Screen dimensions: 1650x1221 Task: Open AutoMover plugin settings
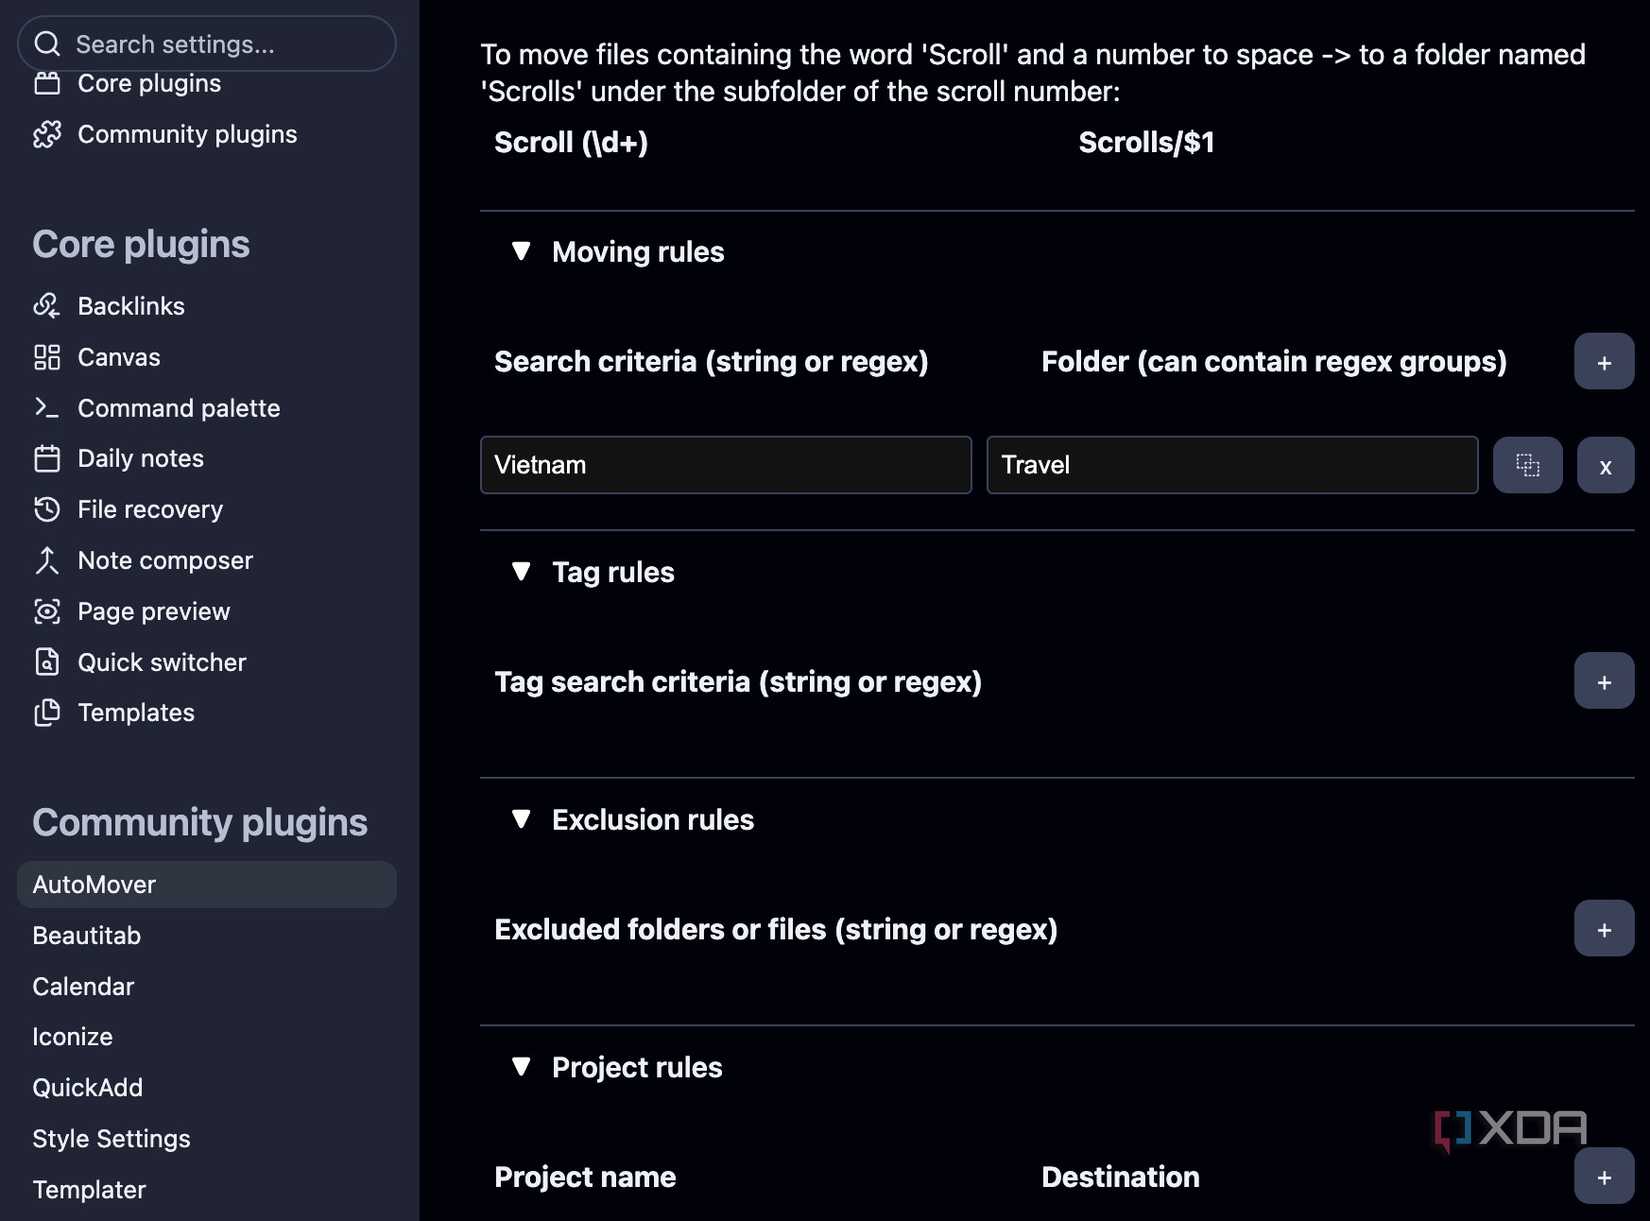207,884
